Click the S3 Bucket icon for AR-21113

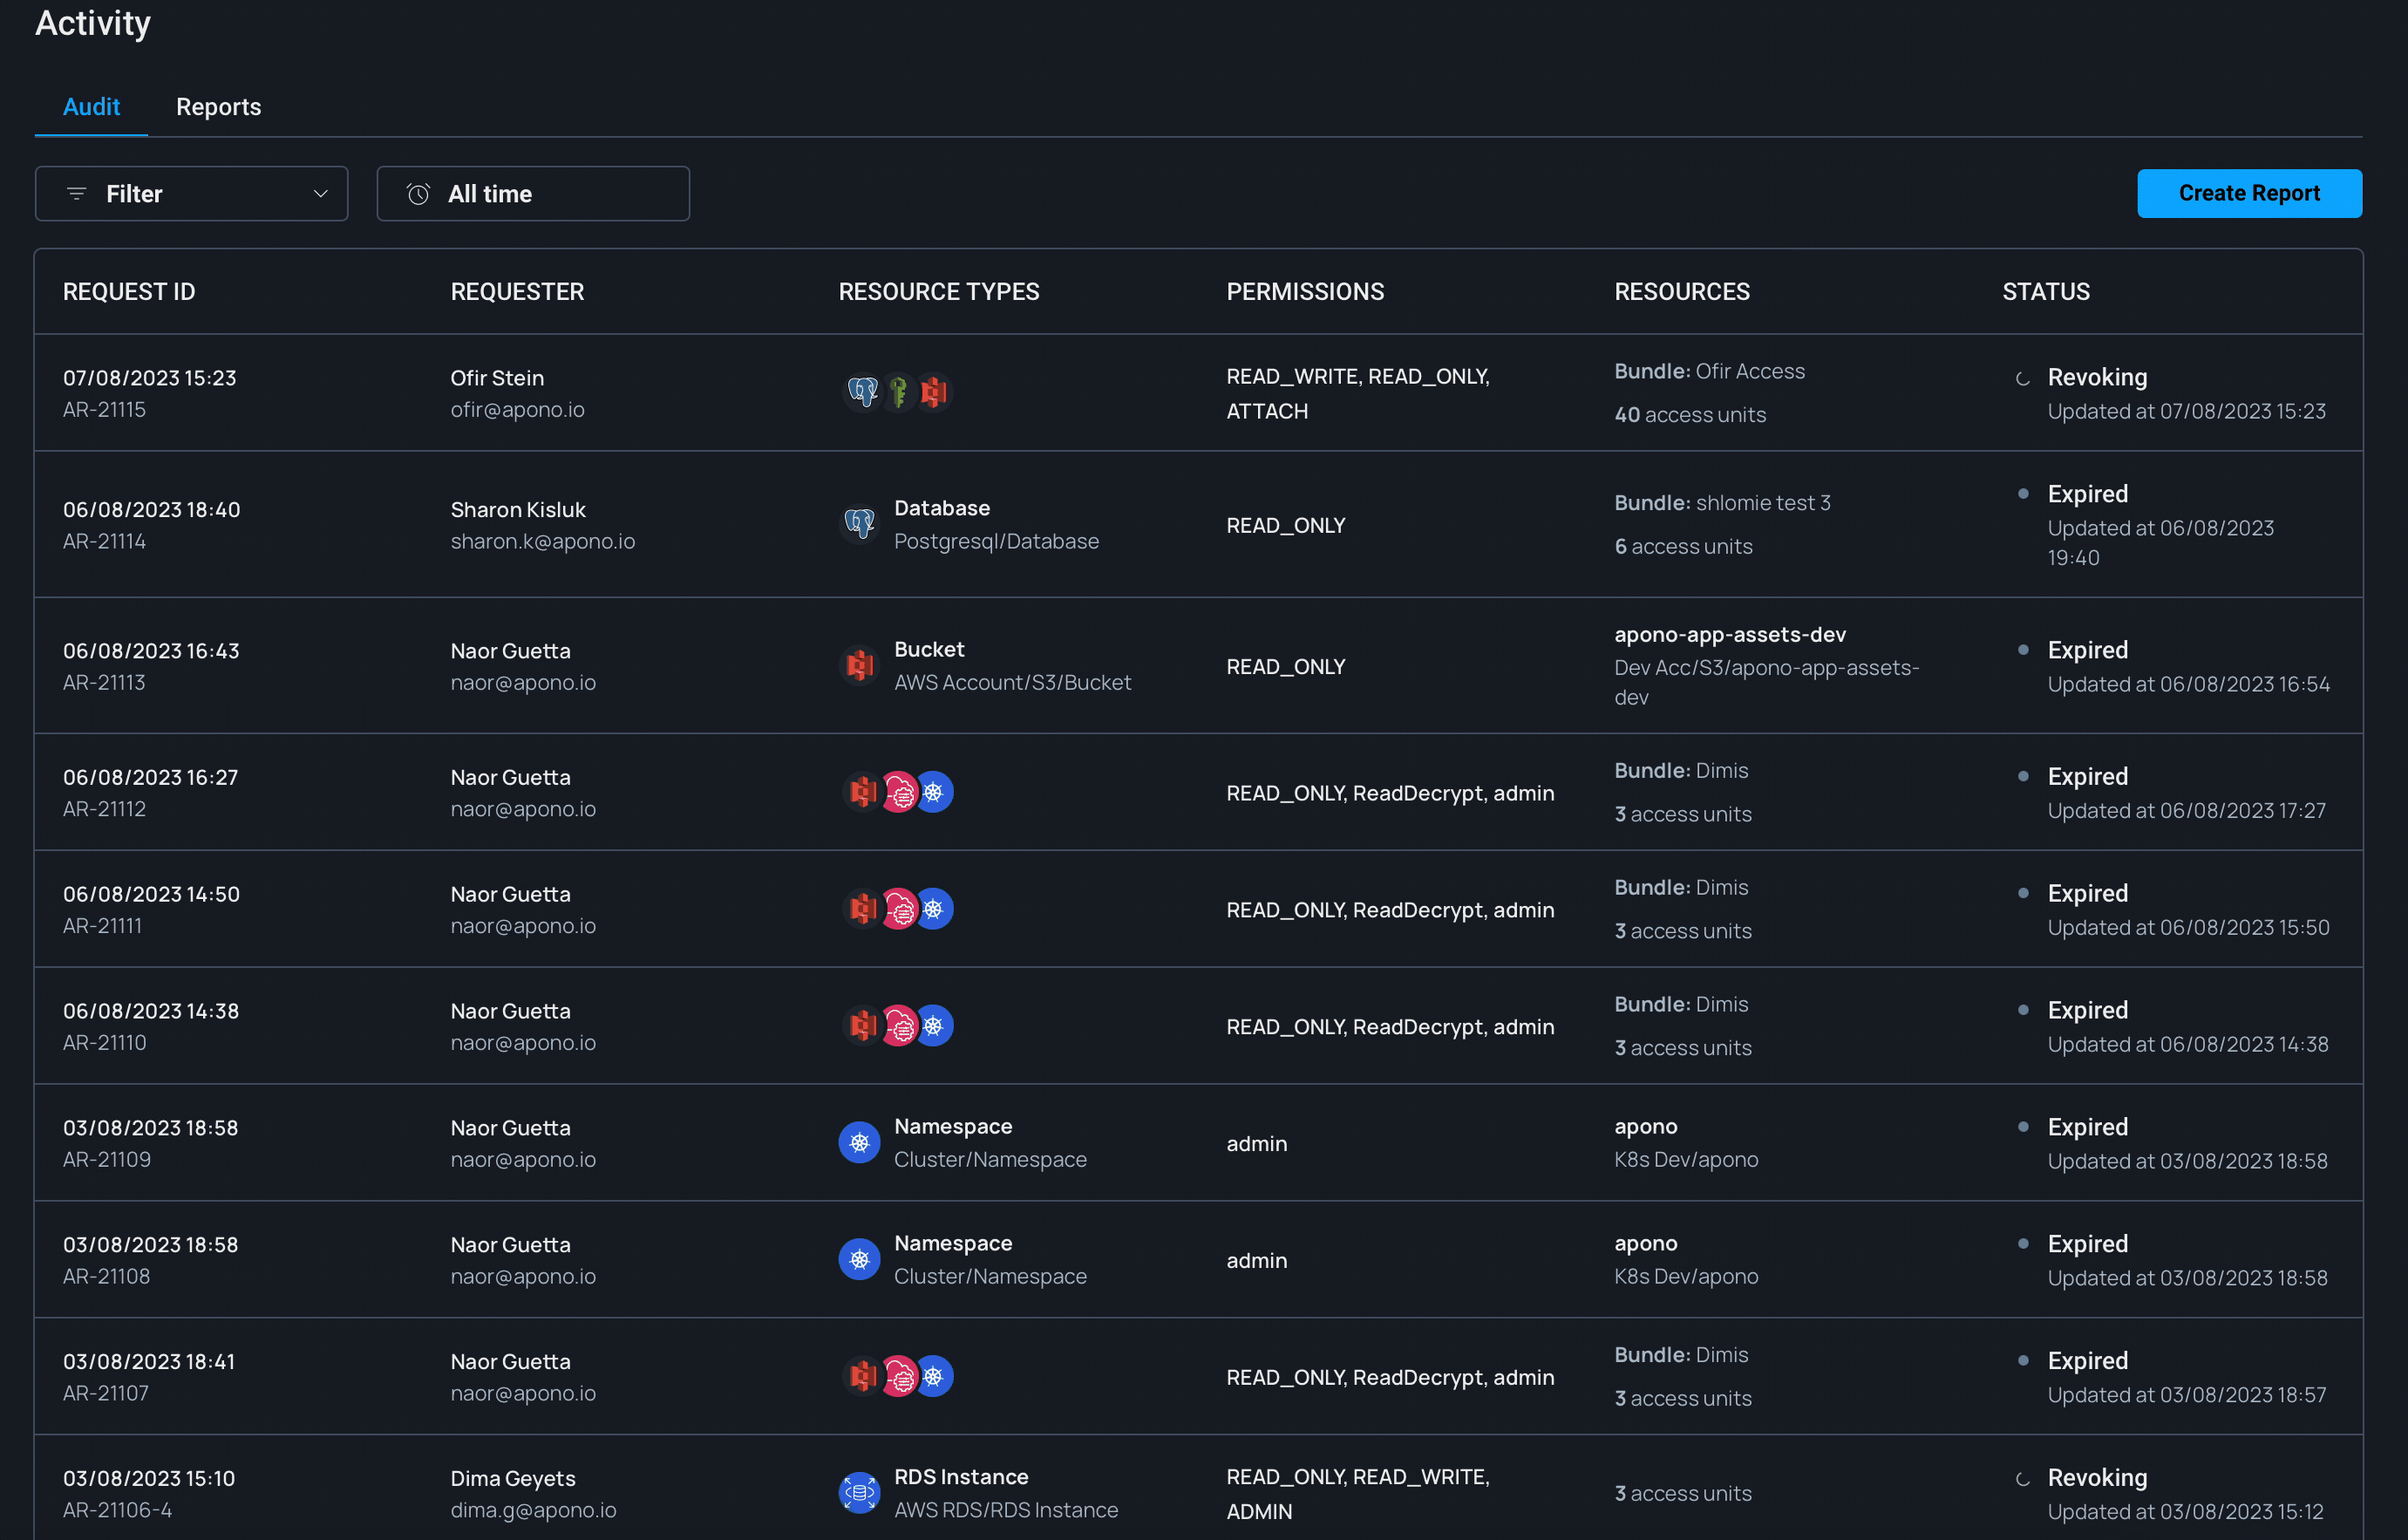point(859,665)
